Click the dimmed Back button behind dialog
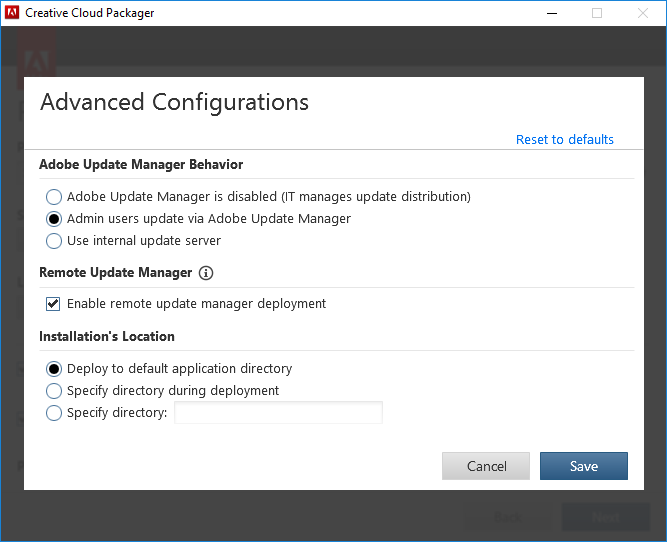The image size is (667, 542). pos(508,517)
